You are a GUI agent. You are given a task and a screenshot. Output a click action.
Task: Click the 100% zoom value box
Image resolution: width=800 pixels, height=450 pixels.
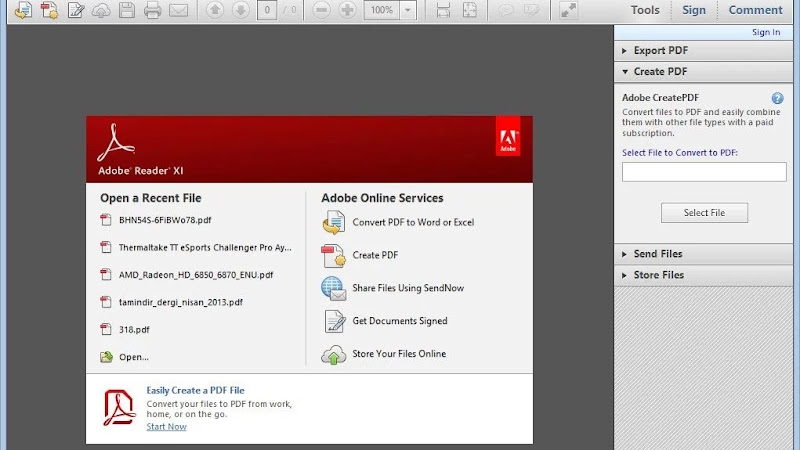click(x=382, y=10)
